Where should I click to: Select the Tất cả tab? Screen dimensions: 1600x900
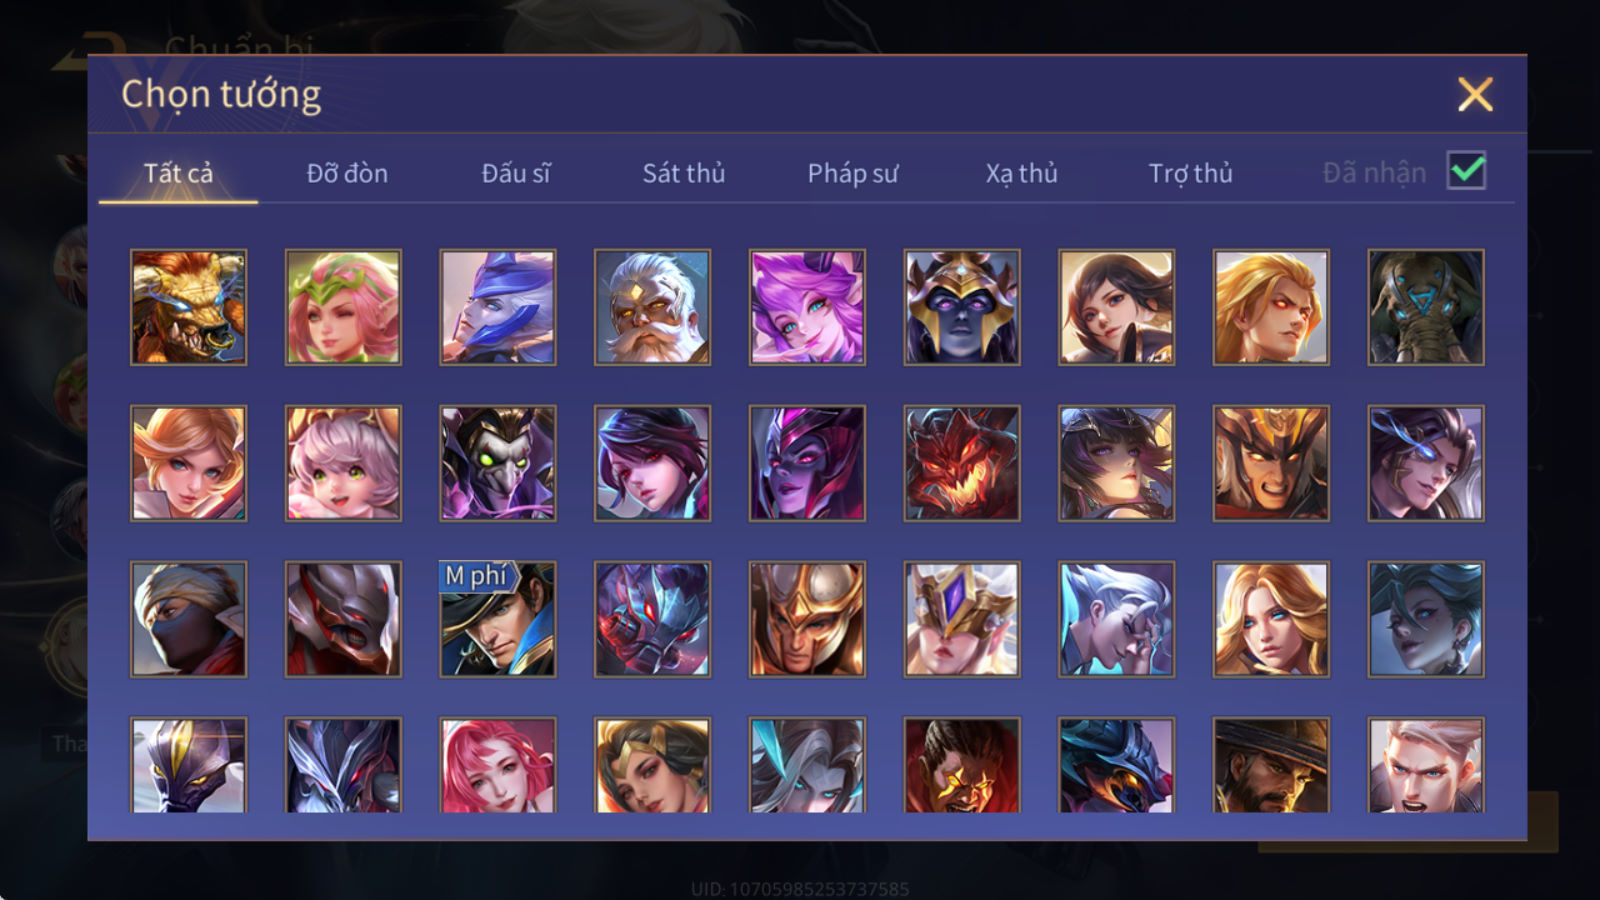point(178,173)
